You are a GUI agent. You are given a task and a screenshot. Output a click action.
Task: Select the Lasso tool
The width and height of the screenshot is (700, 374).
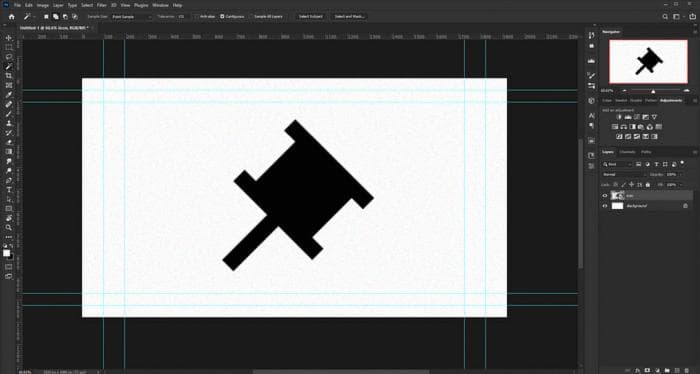(x=8, y=57)
